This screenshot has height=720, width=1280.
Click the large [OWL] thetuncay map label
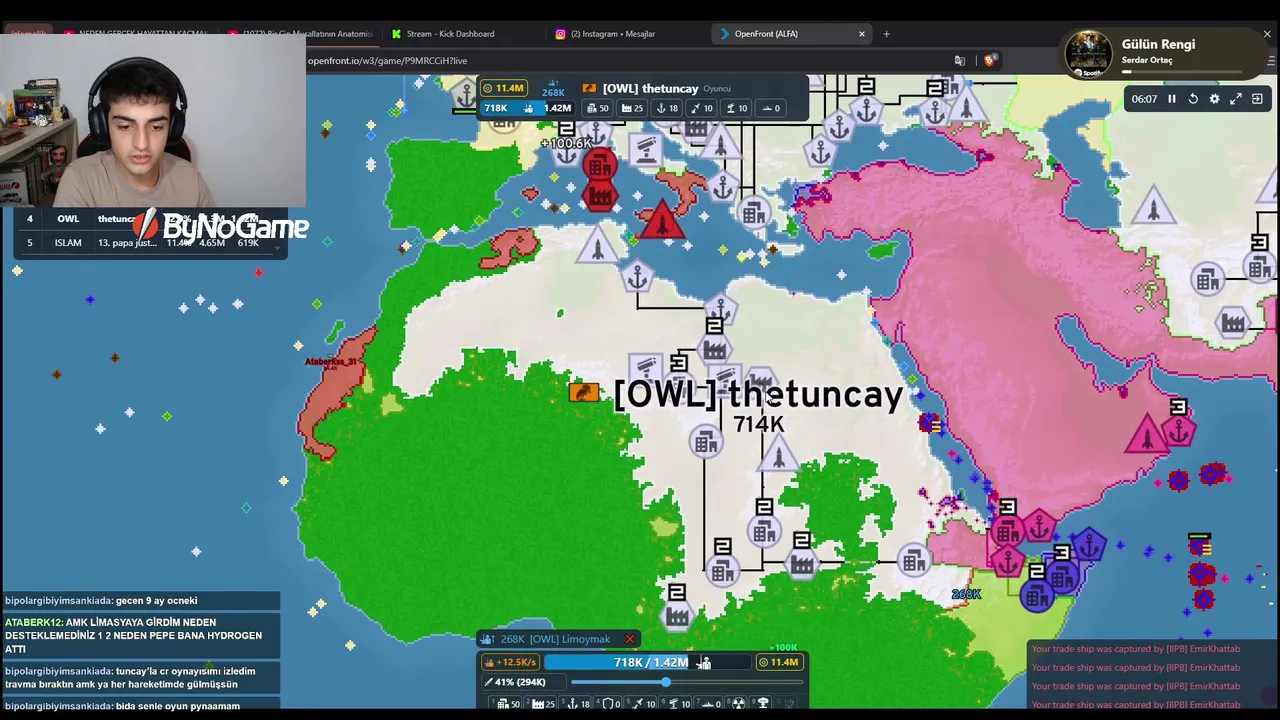coord(759,394)
